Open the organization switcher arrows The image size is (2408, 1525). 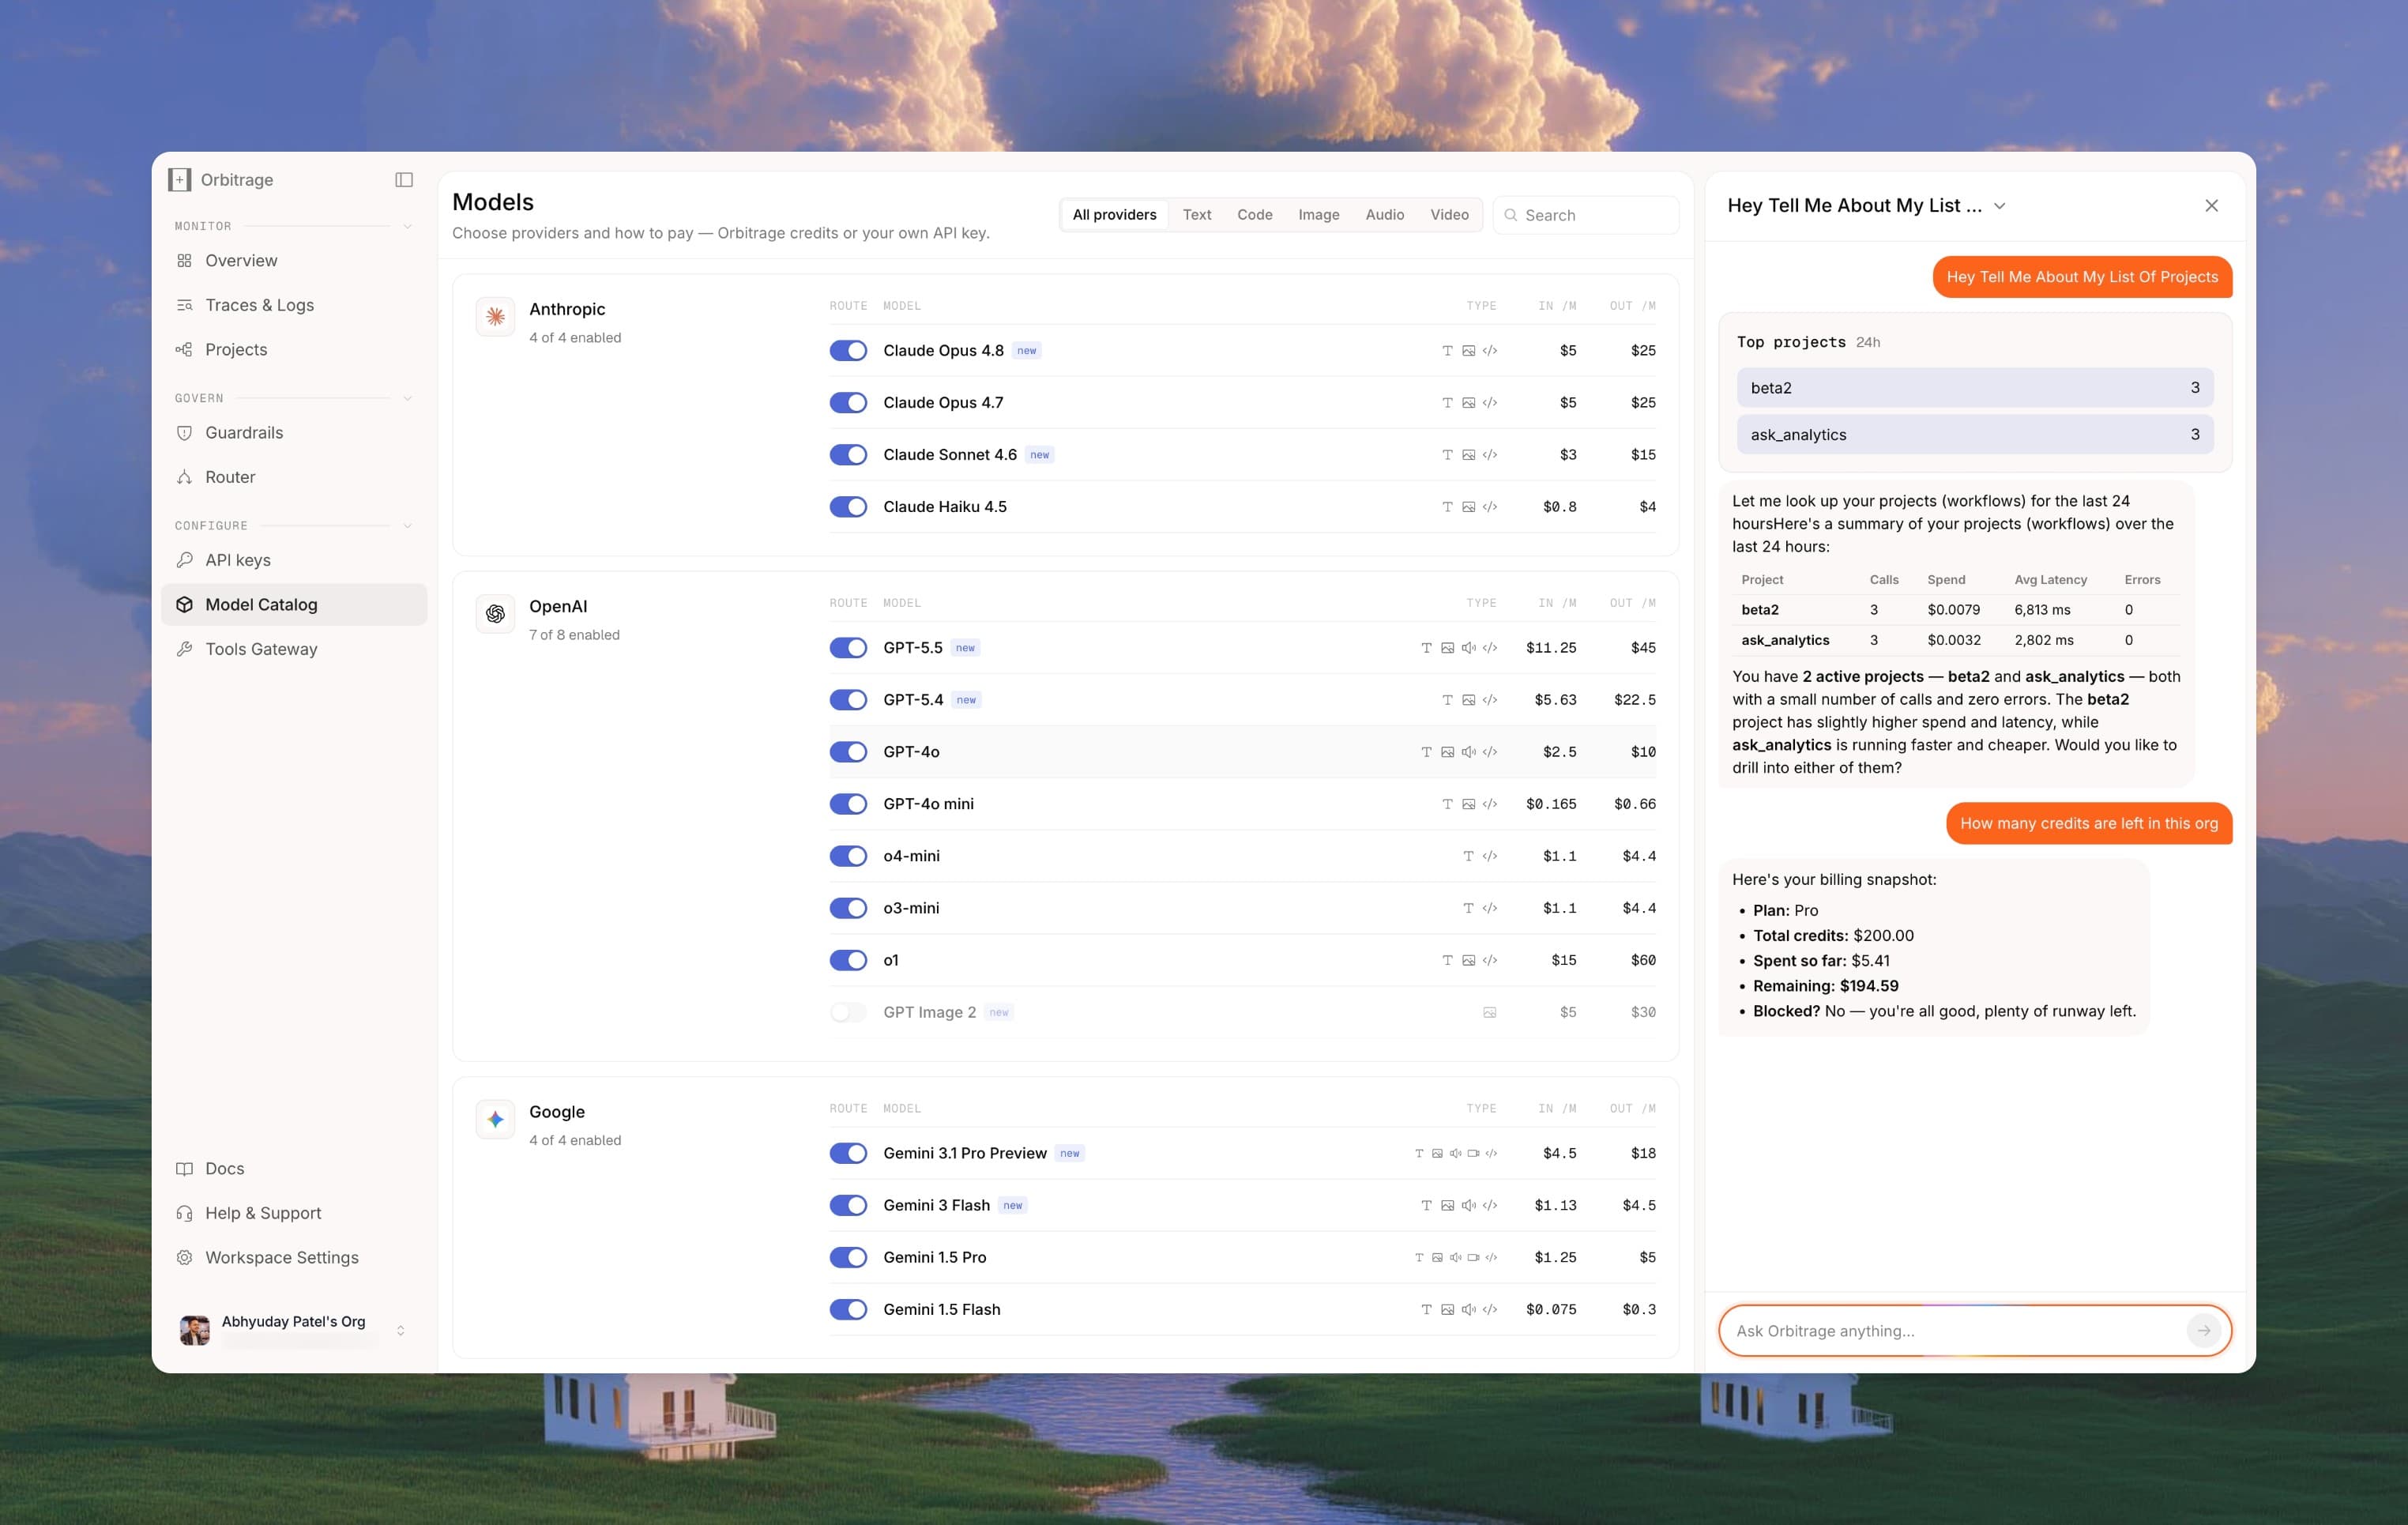[400, 1331]
